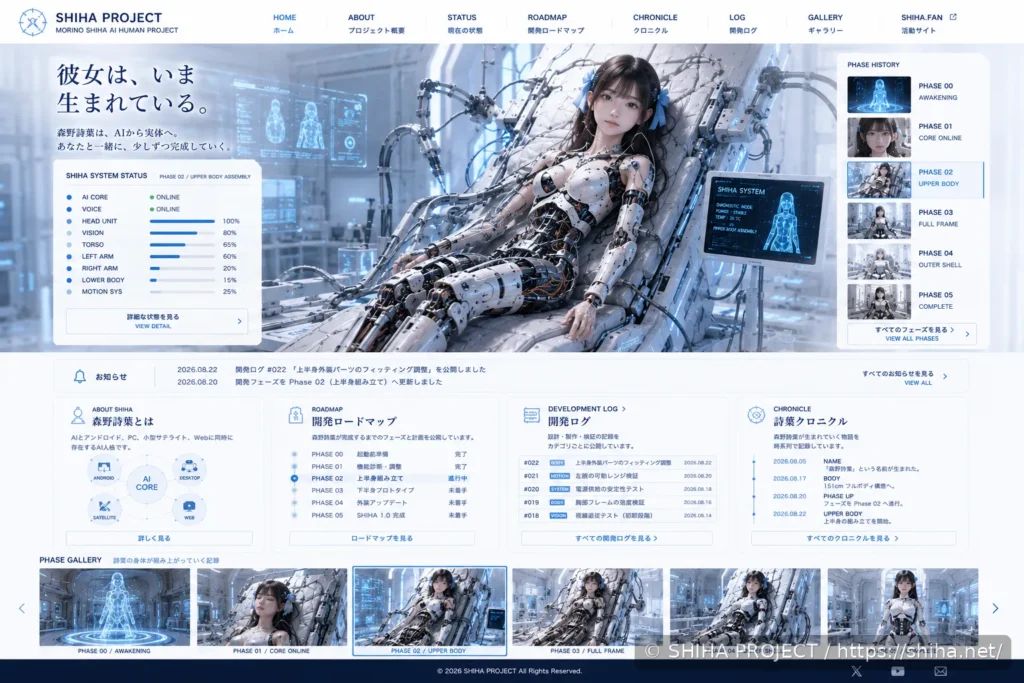Click the notification bell icon

click(80, 376)
